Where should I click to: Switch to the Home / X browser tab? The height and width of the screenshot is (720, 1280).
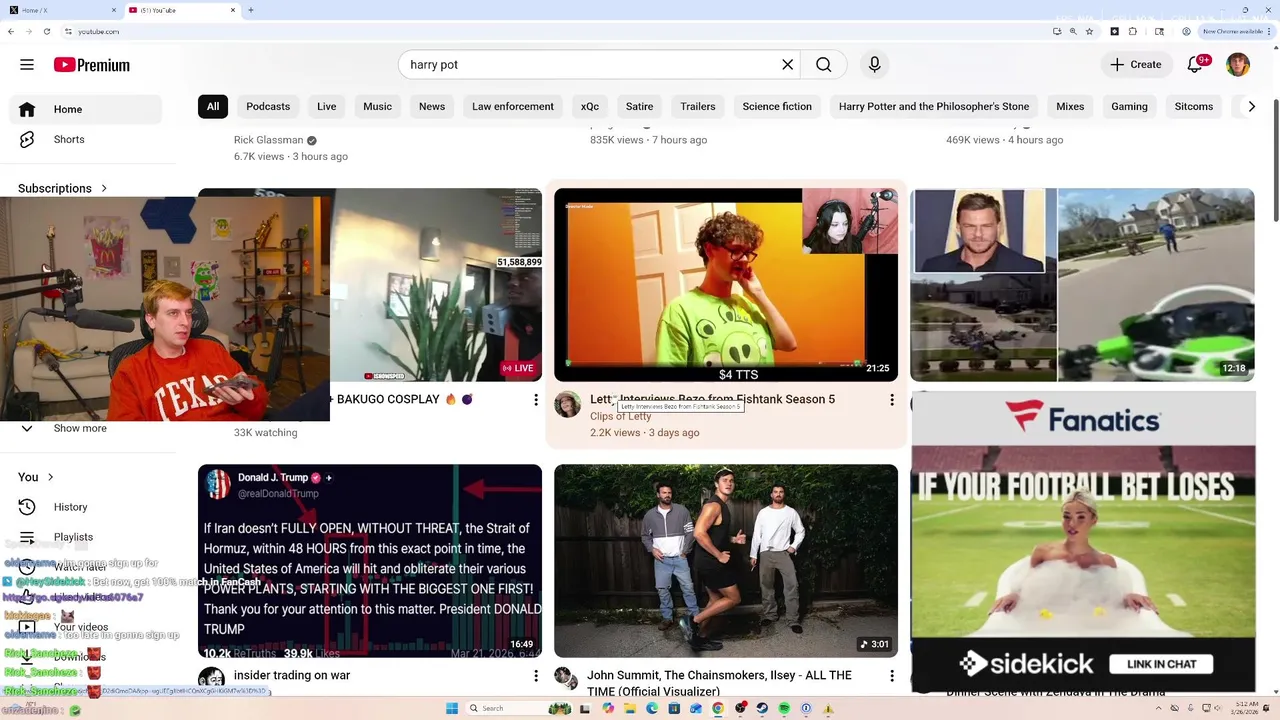(x=60, y=10)
